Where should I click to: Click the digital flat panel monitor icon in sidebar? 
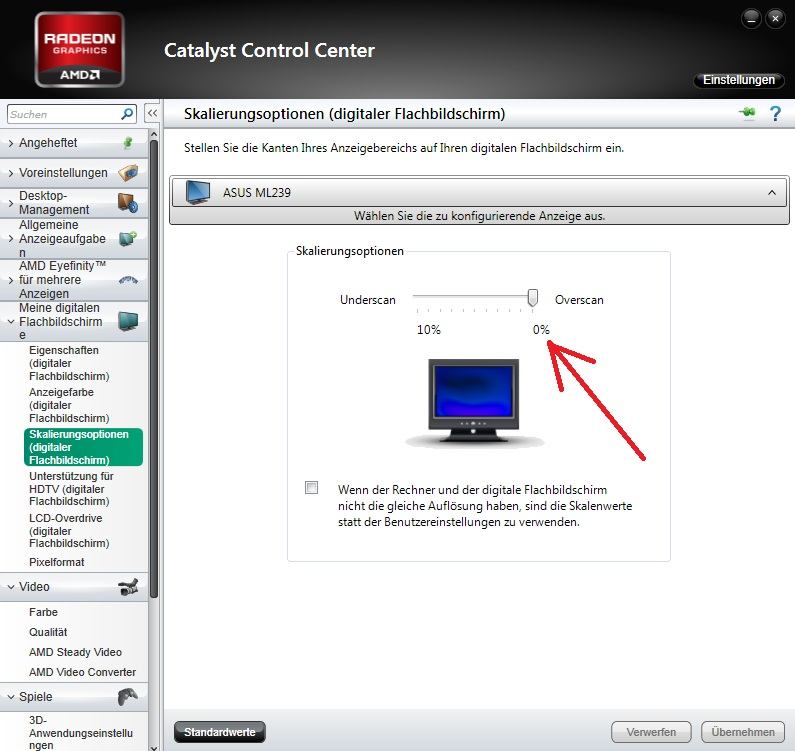pos(128,321)
